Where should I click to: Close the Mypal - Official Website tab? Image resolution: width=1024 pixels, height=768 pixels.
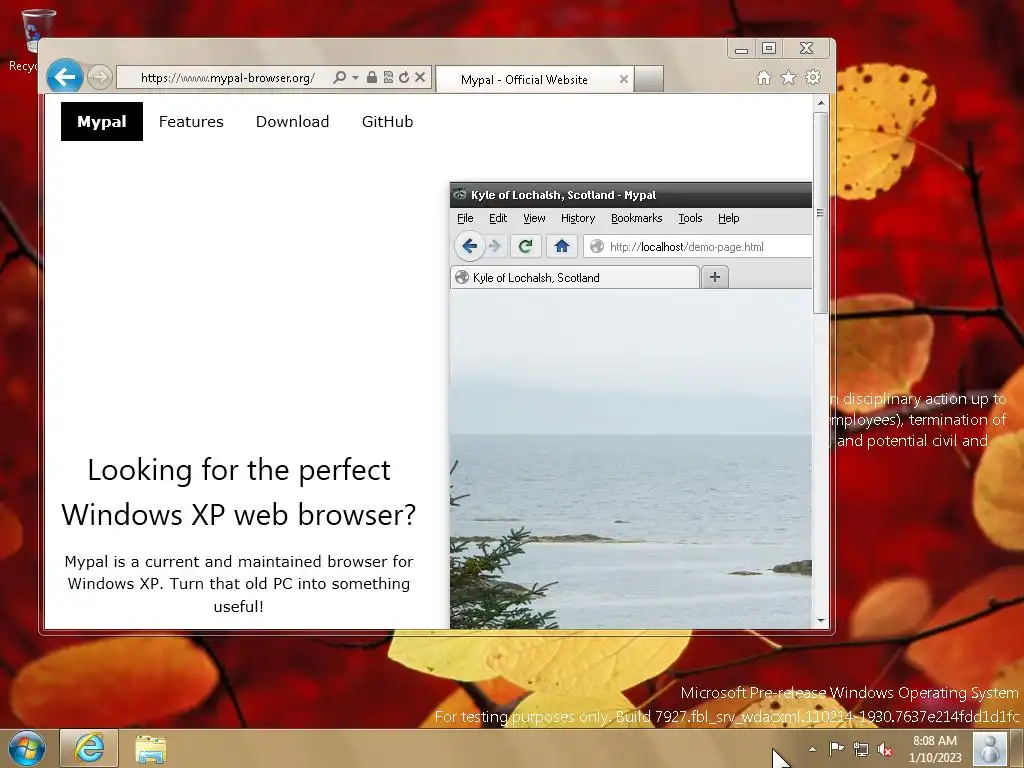coord(624,79)
